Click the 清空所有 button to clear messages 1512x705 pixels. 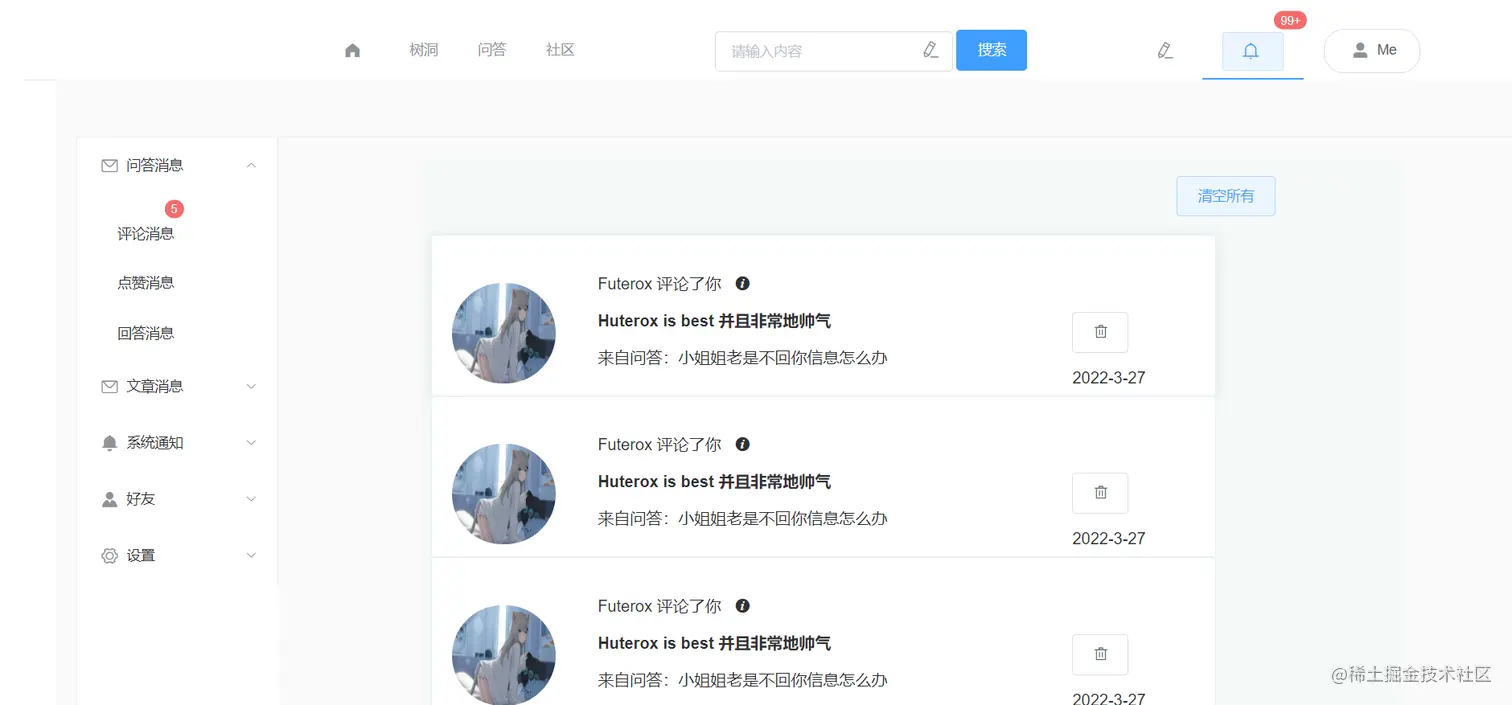[x=1225, y=196]
